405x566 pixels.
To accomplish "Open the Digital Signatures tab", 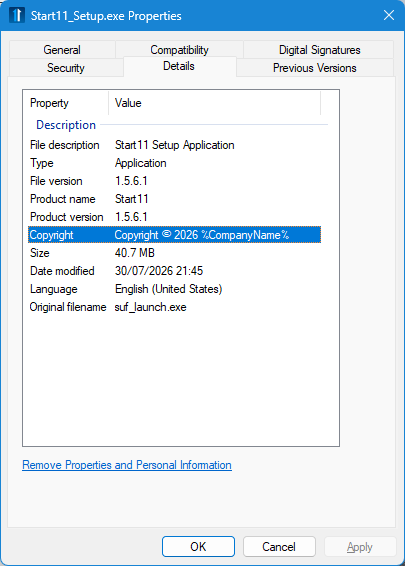I will tap(319, 50).
